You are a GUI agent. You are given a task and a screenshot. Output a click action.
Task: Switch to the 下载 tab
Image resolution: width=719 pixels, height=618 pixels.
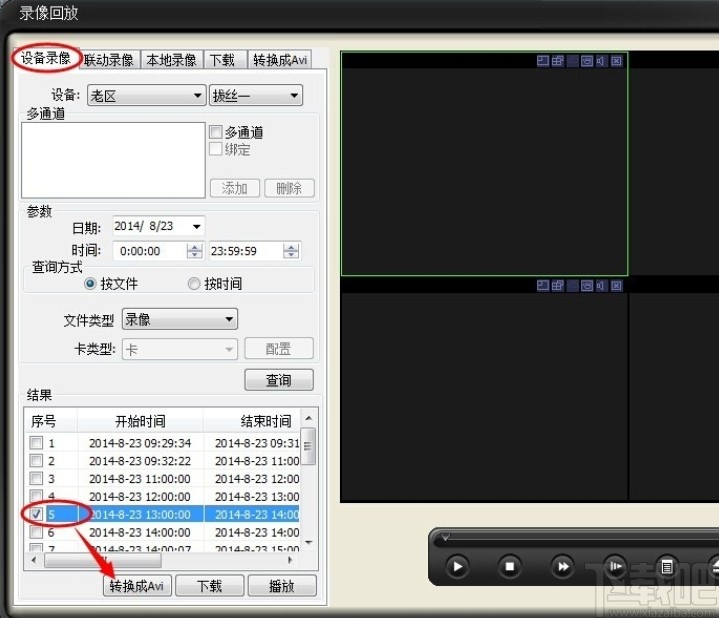pyautogui.click(x=223, y=60)
